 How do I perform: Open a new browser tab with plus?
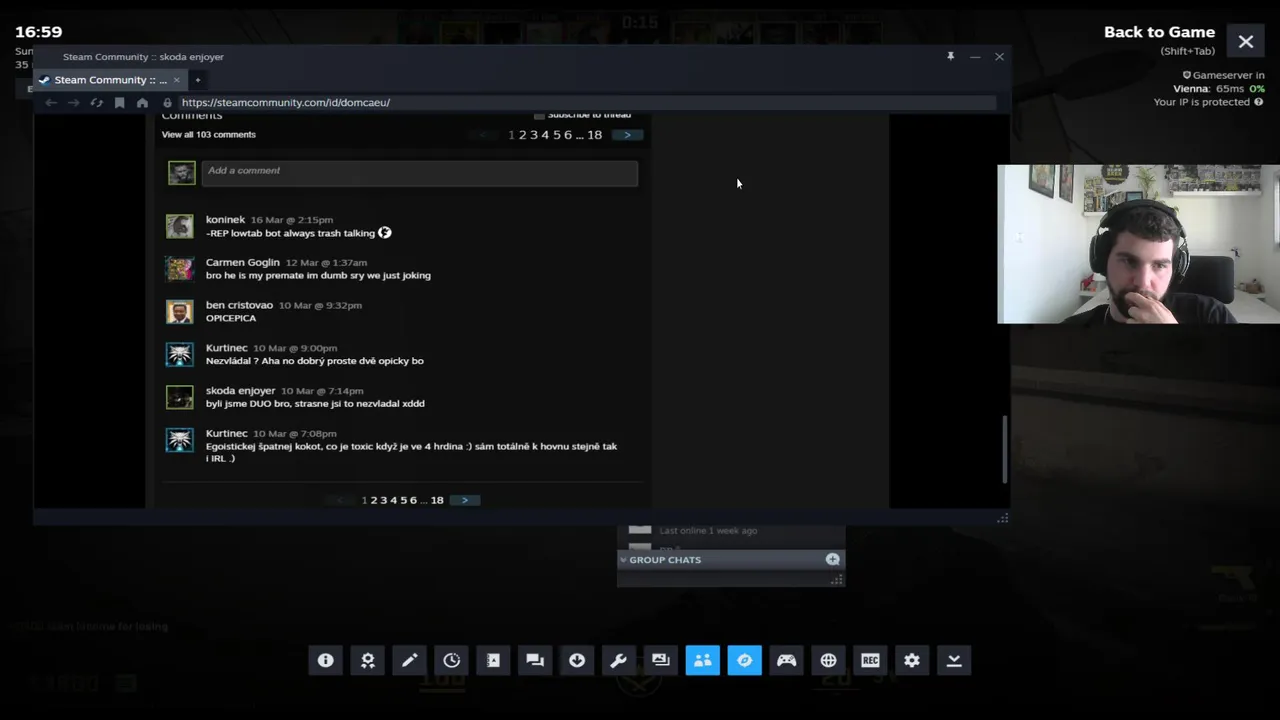[x=197, y=80]
